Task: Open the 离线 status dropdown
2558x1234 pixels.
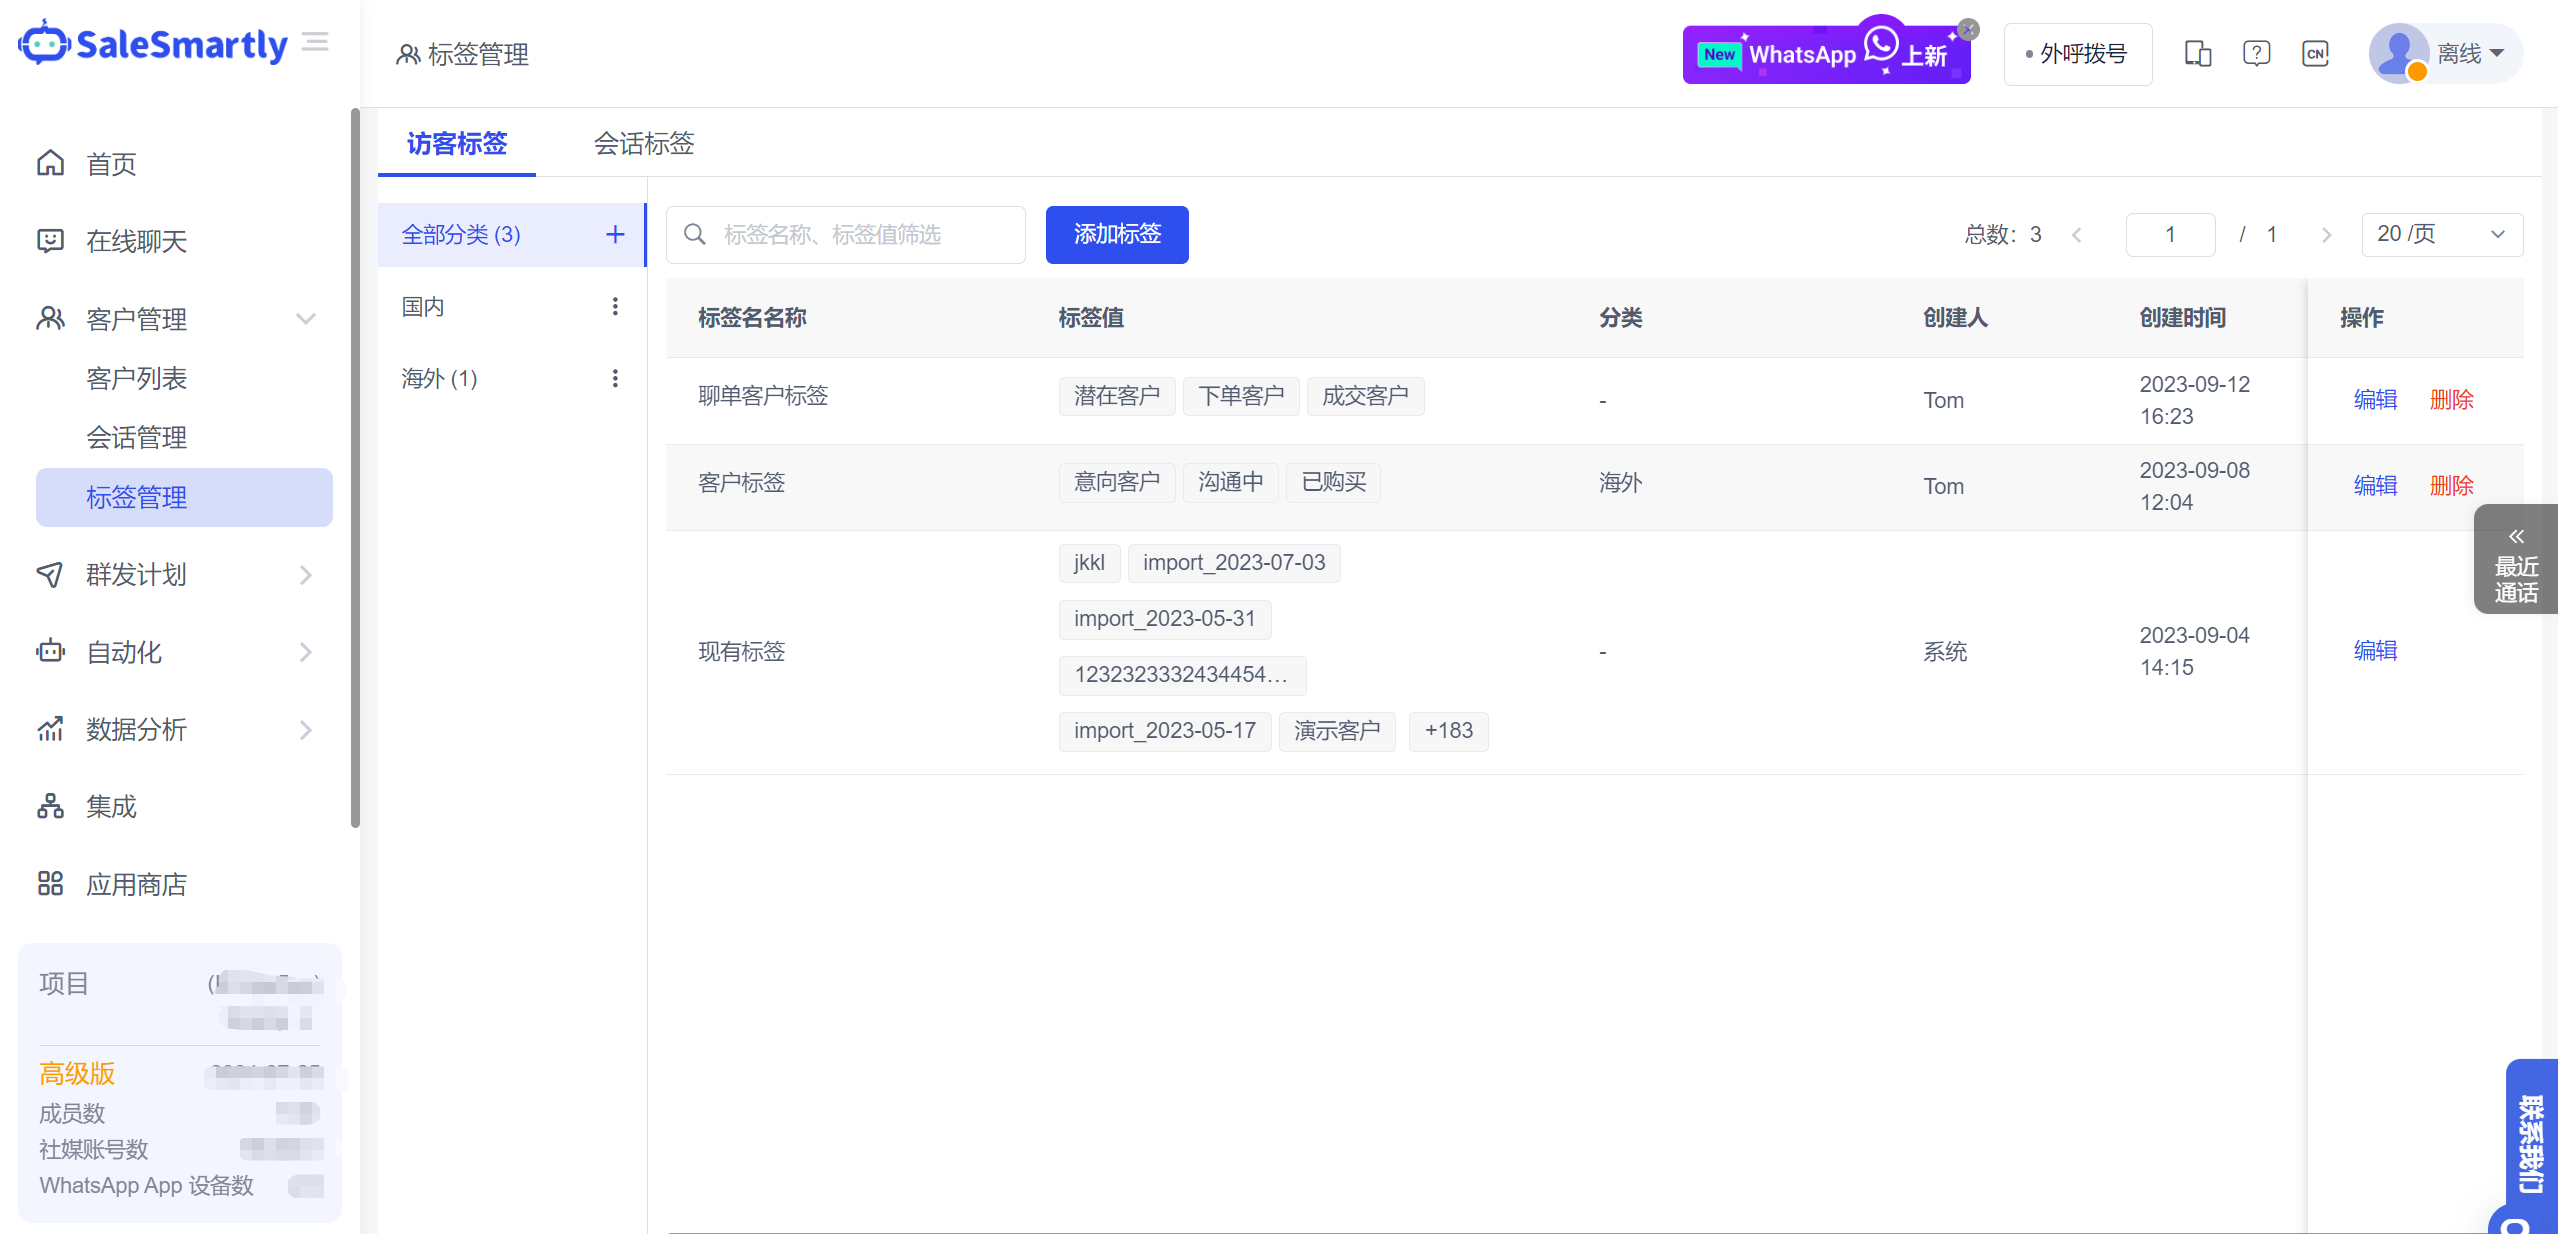Action: [2470, 53]
